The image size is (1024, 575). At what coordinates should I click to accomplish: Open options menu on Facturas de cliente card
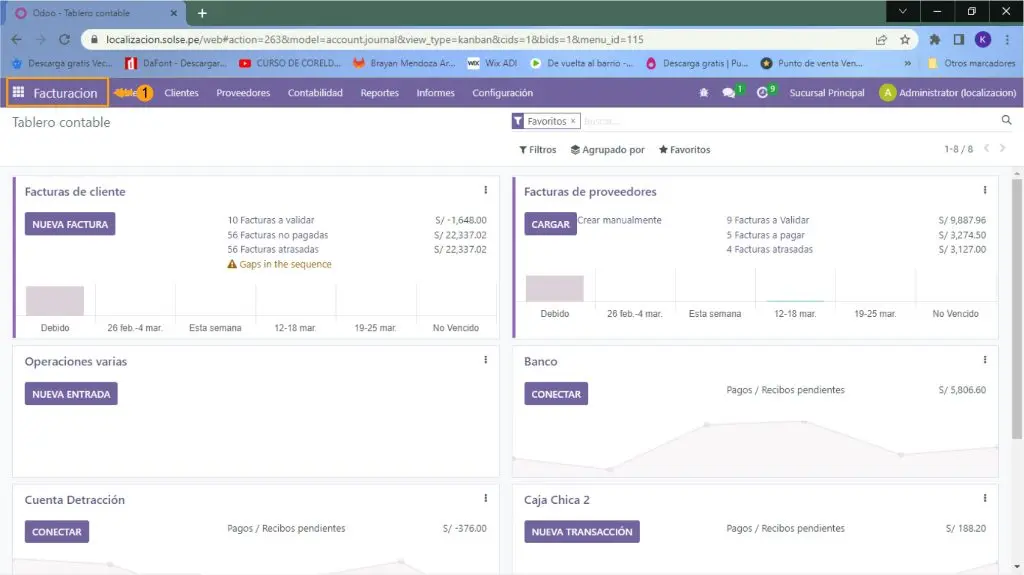486,190
